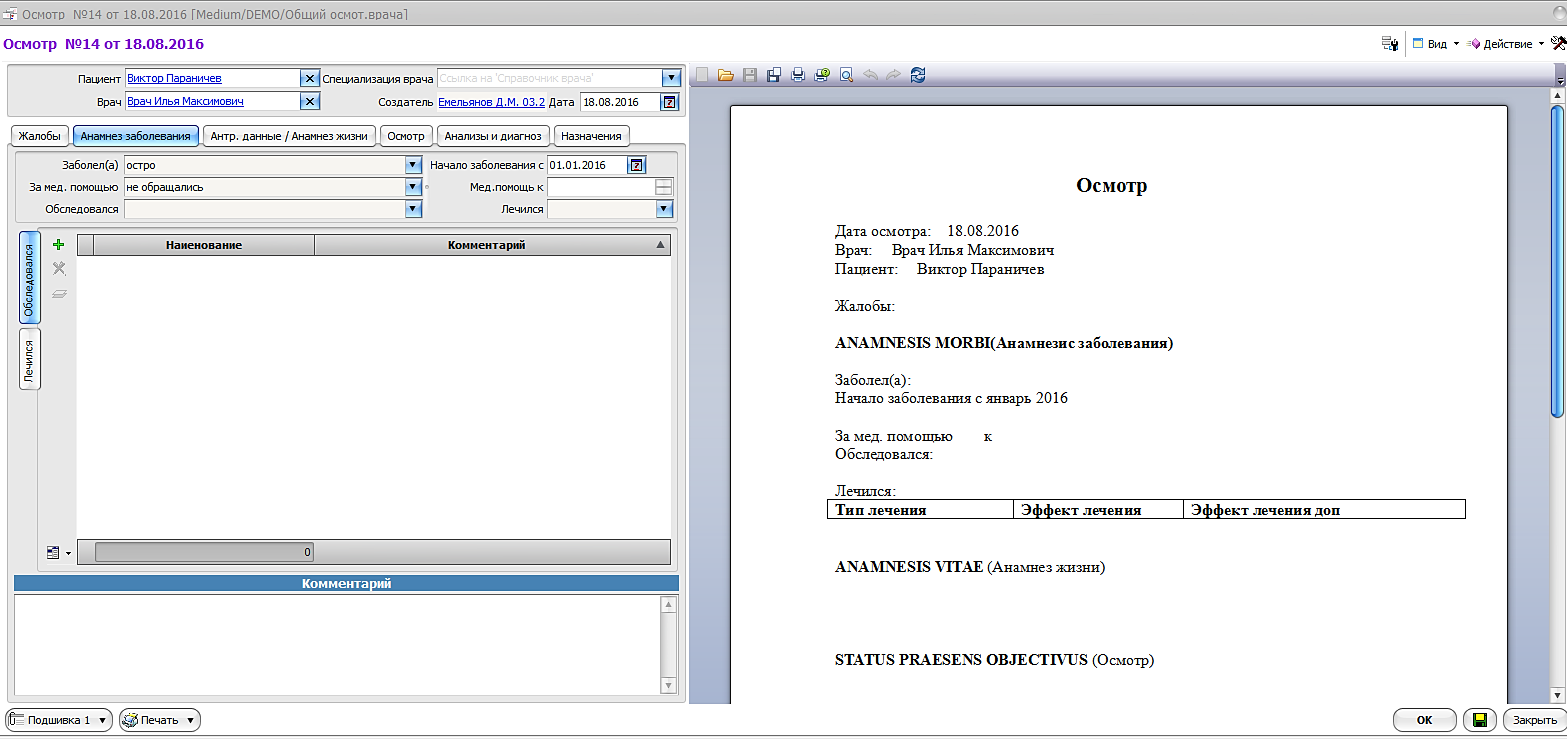The width and height of the screenshot is (1567, 739).
Task: Open patient link Виктор Параничев
Action: click(x=174, y=78)
